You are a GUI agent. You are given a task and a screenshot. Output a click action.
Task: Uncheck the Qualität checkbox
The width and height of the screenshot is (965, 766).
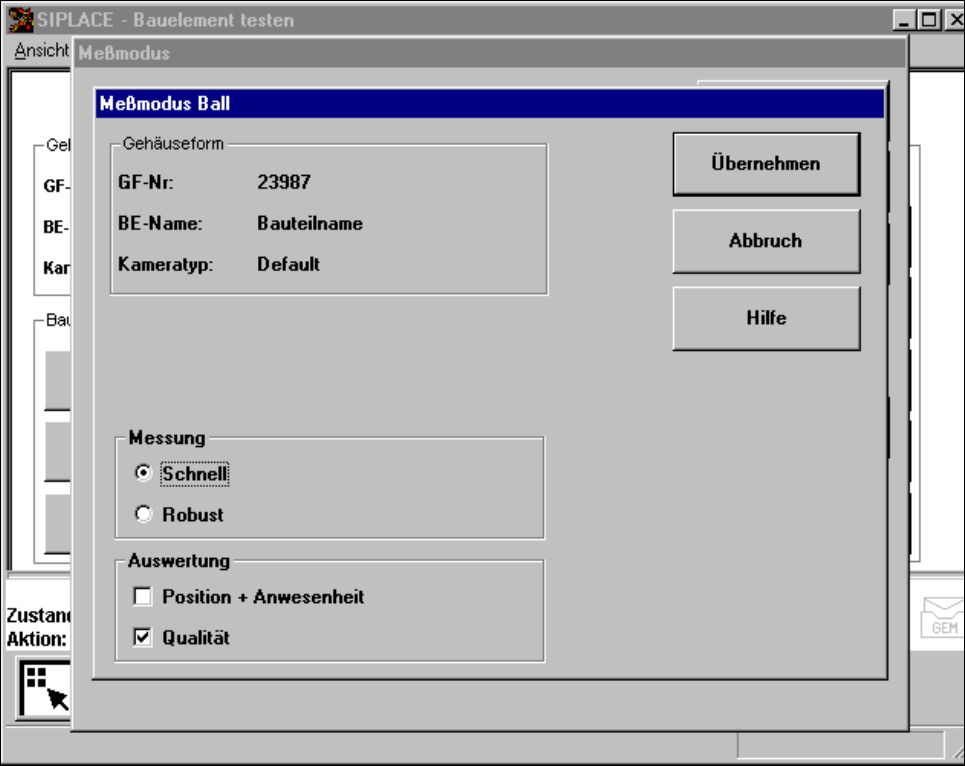[x=143, y=637]
